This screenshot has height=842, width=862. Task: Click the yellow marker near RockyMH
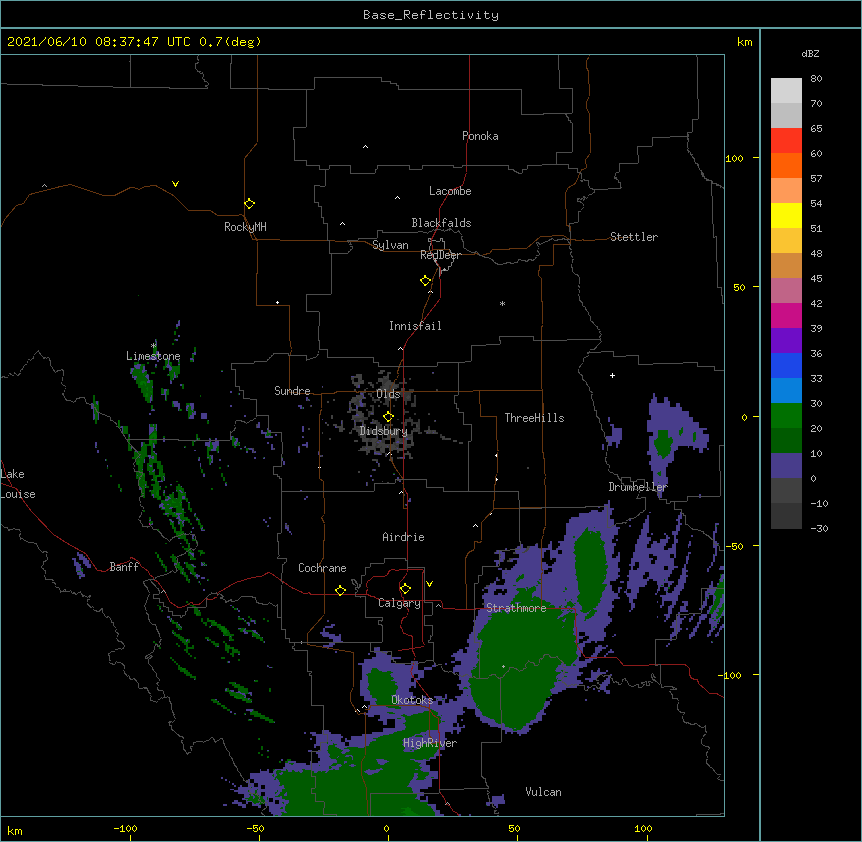tap(249, 204)
